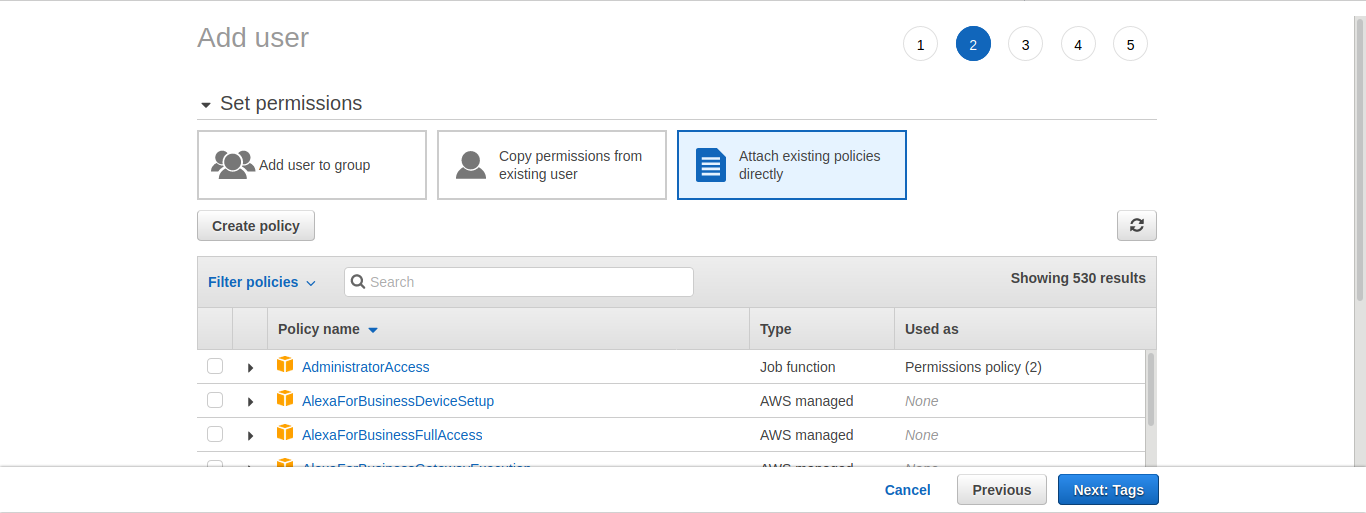This screenshot has height=513, width=1366.
Task: Open the AlexaForBusinessDeviceSetup policy link
Action: pos(398,401)
